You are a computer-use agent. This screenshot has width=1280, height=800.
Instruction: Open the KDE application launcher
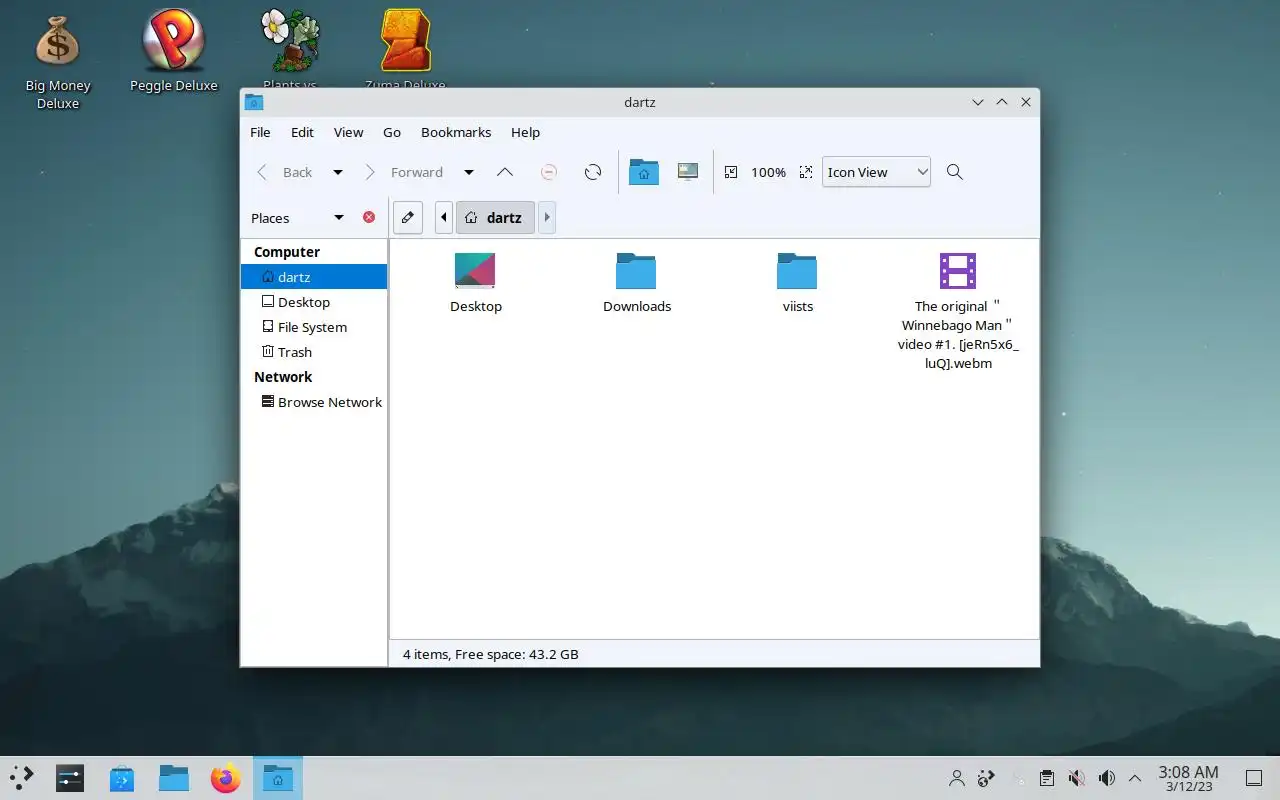[22, 778]
